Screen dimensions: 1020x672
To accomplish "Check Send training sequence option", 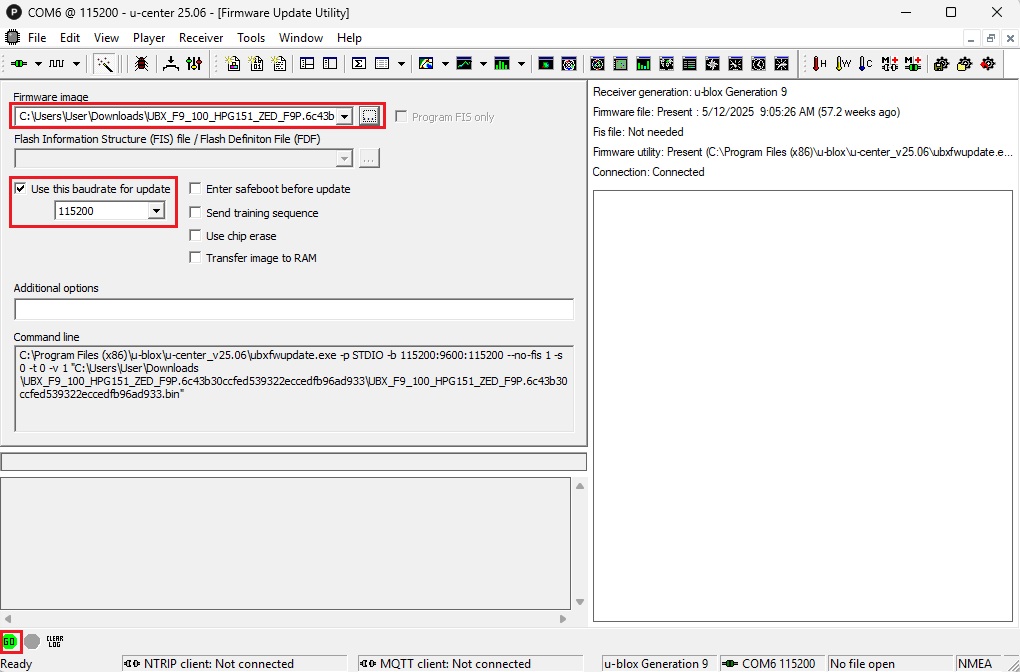I will tap(195, 213).
